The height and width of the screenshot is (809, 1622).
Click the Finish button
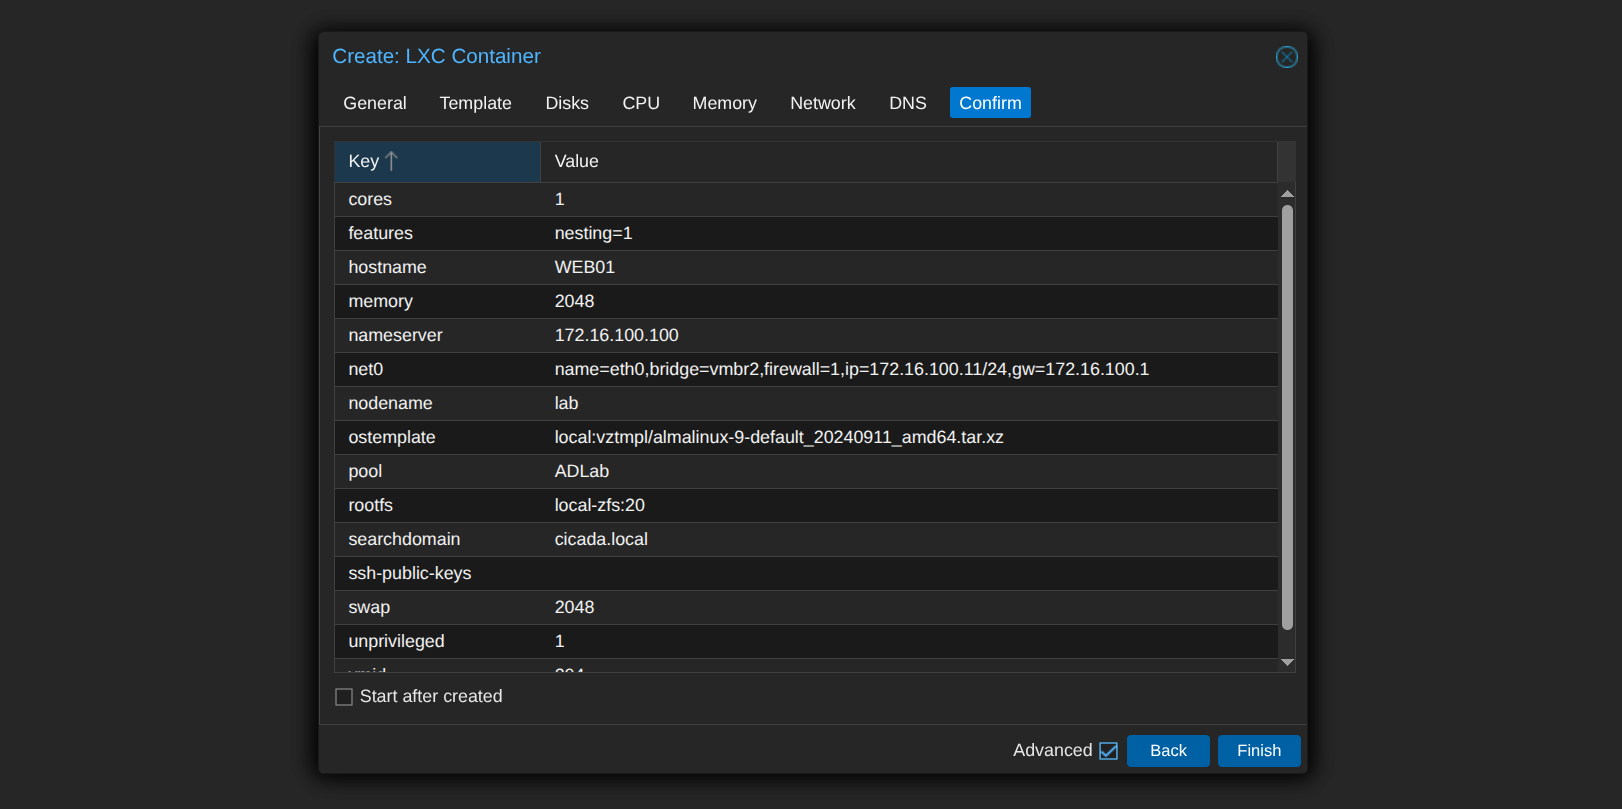click(x=1259, y=751)
